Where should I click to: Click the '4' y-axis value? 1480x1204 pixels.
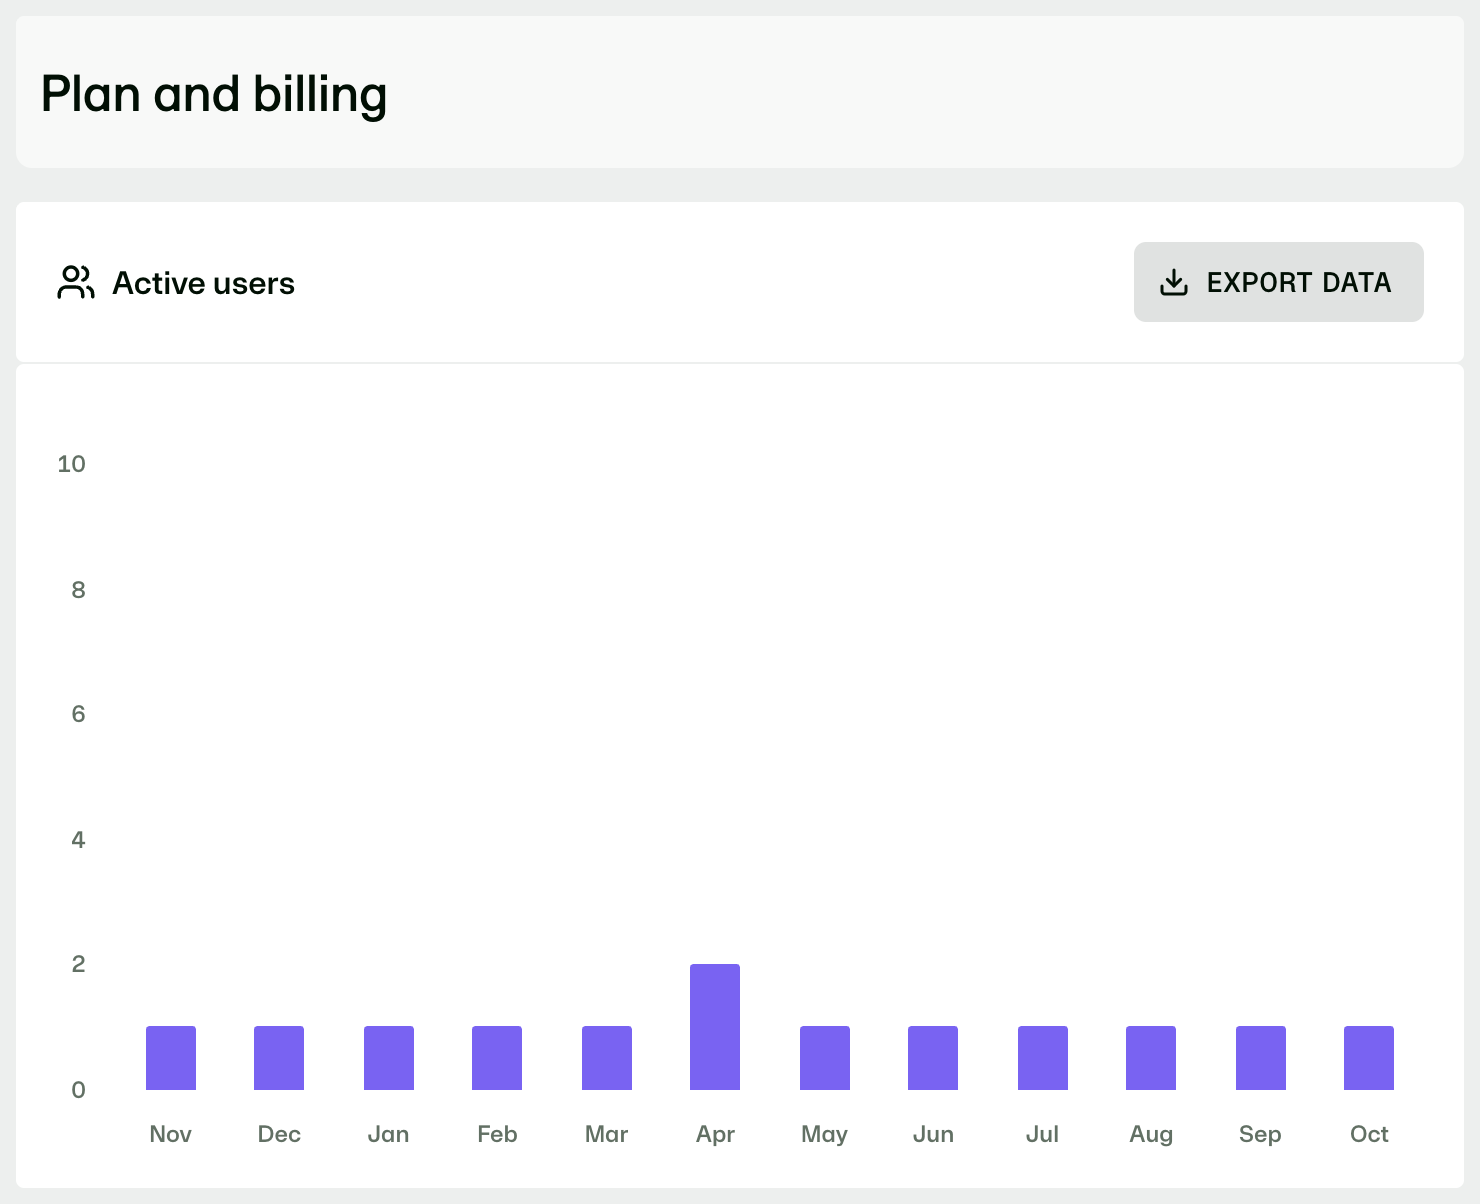tap(78, 840)
